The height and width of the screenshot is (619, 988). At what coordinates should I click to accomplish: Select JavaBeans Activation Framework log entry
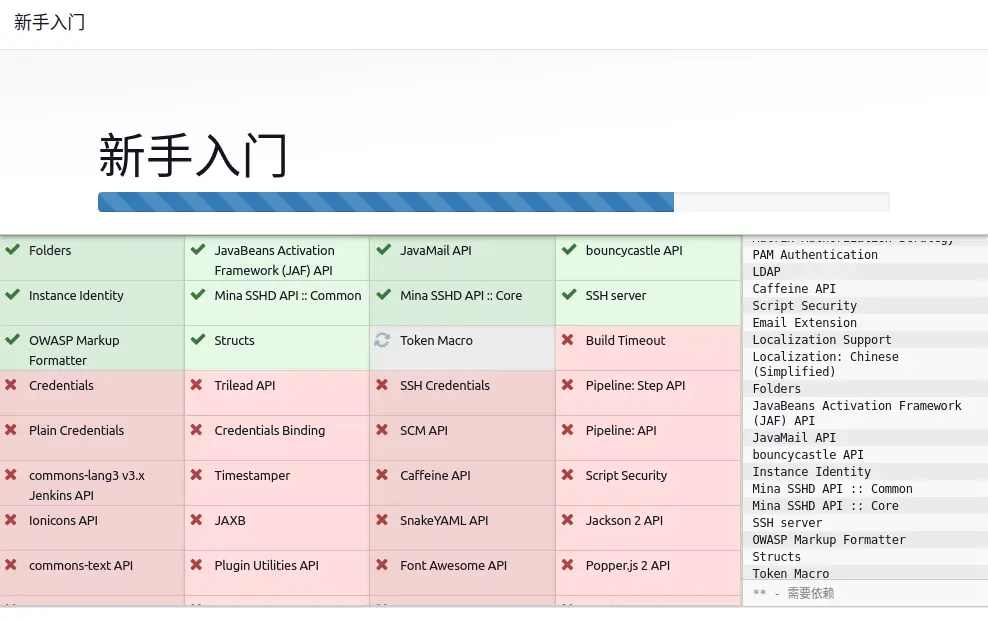click(857, 413)
